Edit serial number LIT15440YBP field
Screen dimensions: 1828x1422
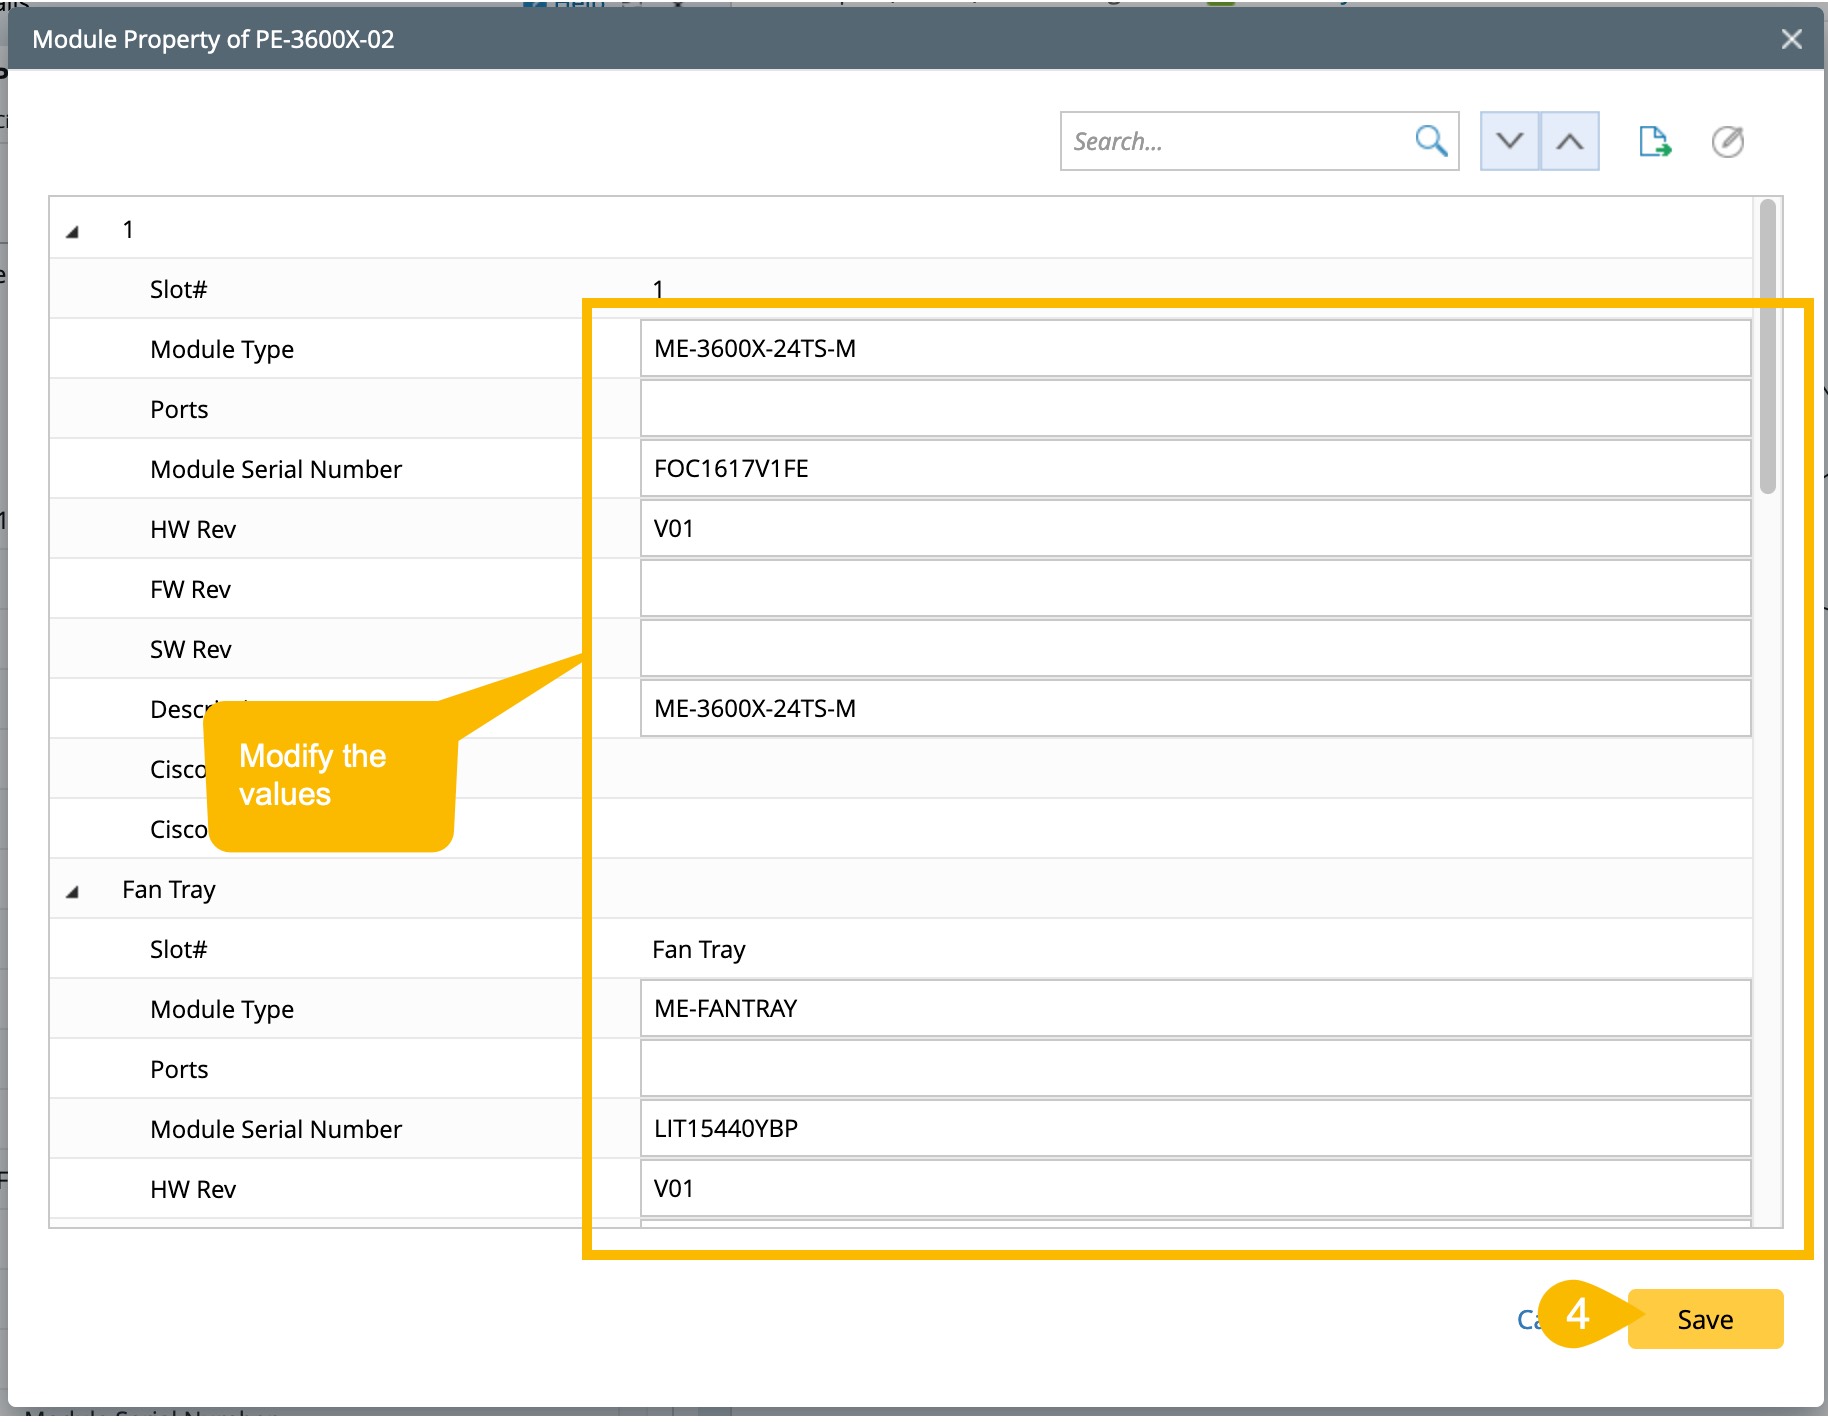[1194, 1128]
